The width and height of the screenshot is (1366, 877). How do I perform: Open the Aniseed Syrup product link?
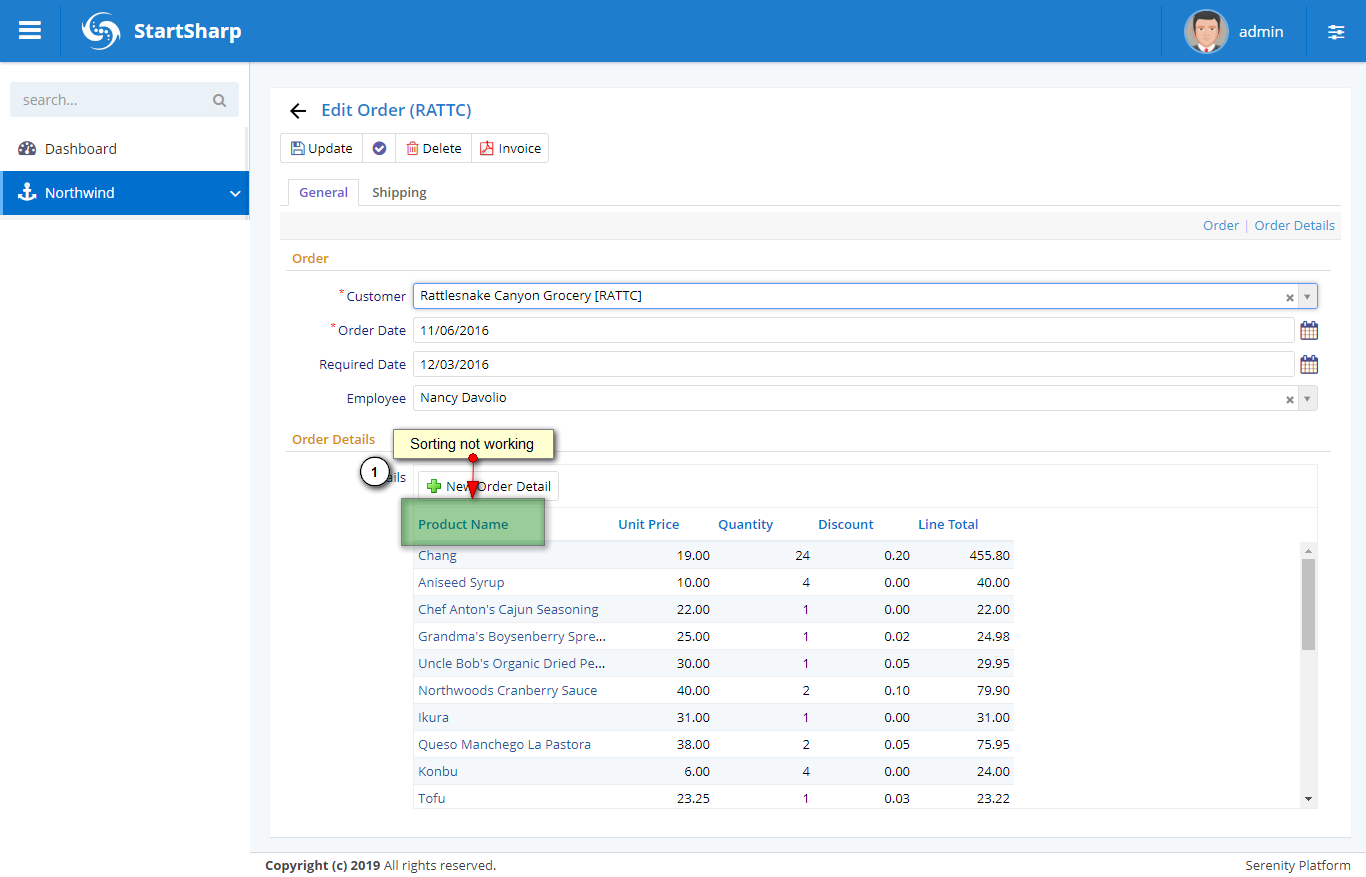pyautogui.click(x=461, y=582)
